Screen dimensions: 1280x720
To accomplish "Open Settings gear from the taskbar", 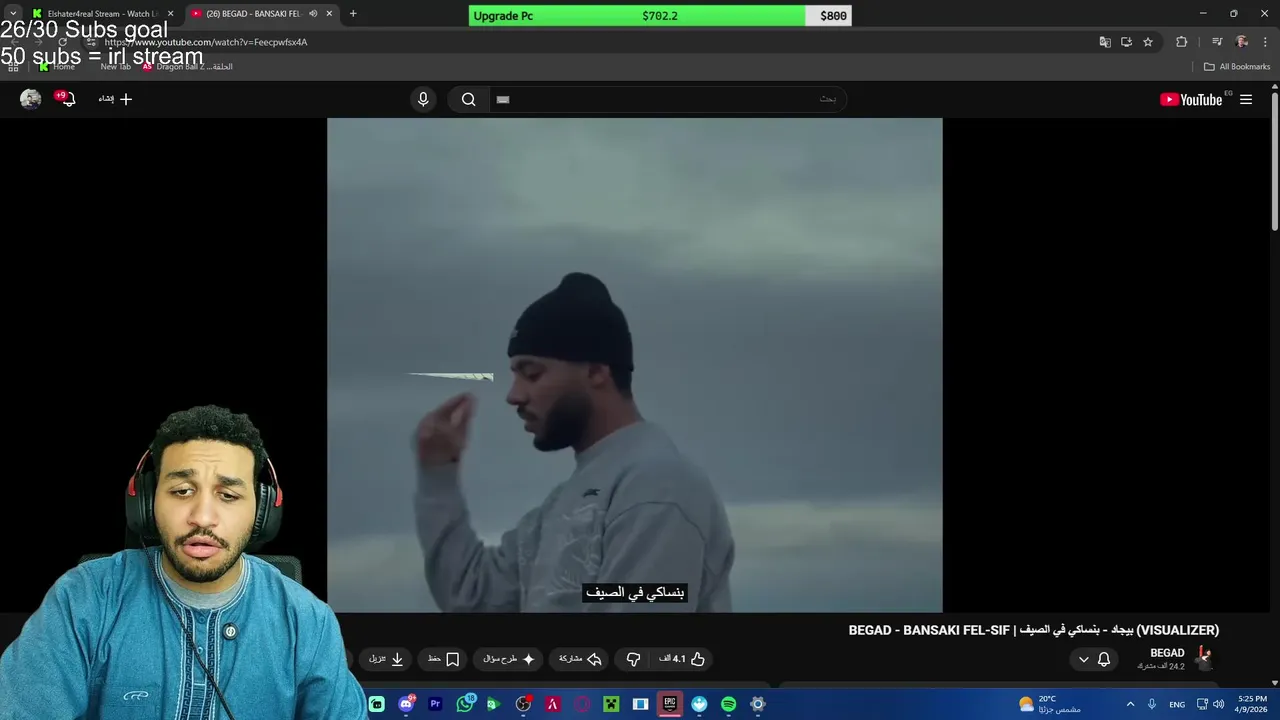I will pyautogui.click(x=758, y=704).
